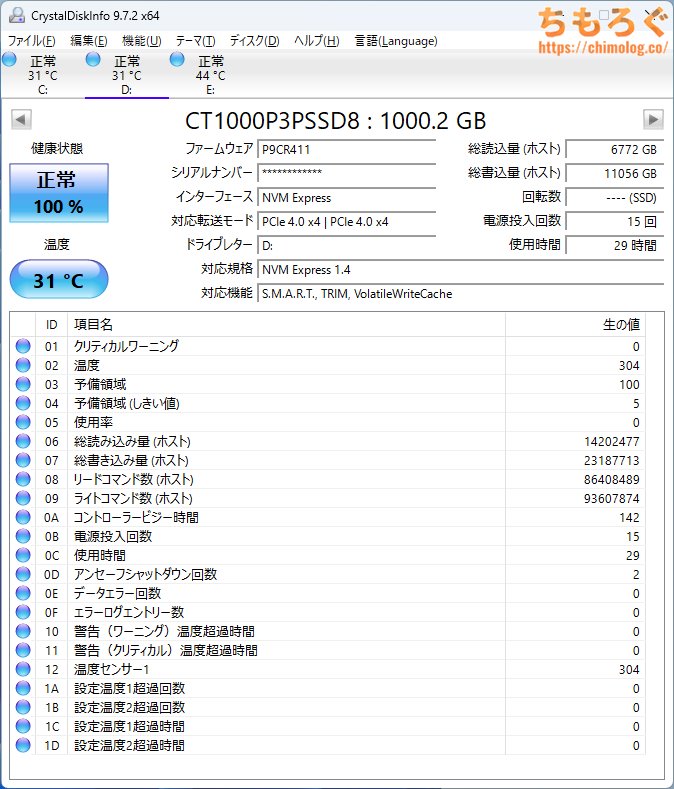Screen dimensions: 674x789
Task: Click the PCIe 4.0 x4 transfer mode field
Action: pos(346,221)
